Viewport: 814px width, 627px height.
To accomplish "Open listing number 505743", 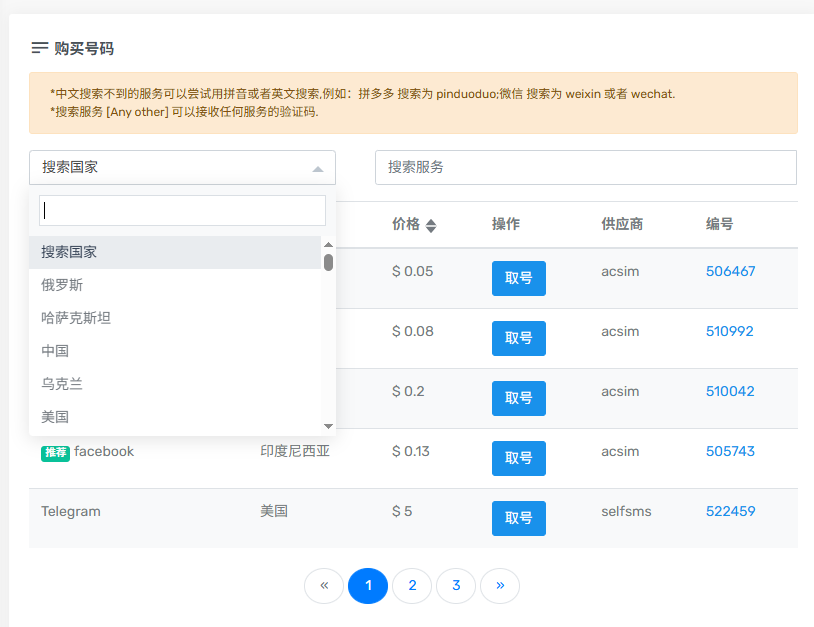I will click(730, 452).
